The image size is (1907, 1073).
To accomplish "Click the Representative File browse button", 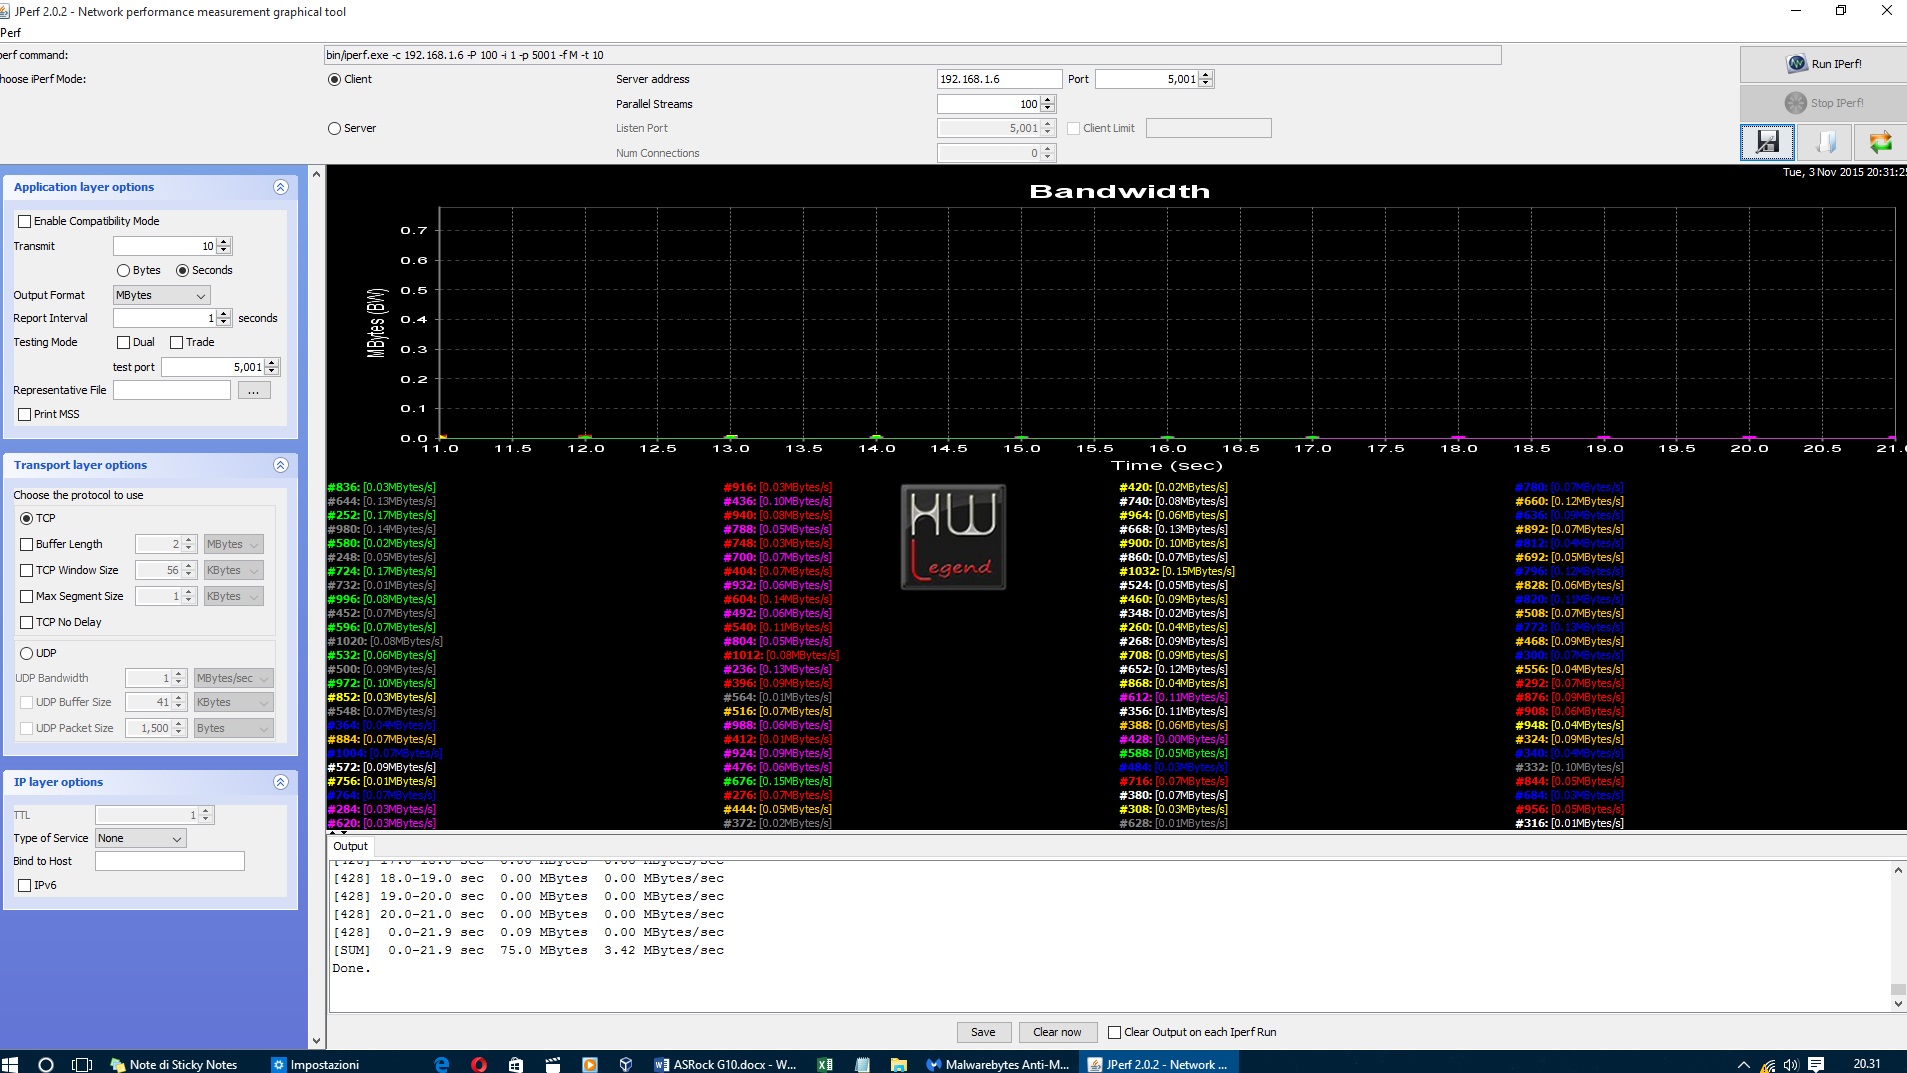I will click(x=253, y=390).
